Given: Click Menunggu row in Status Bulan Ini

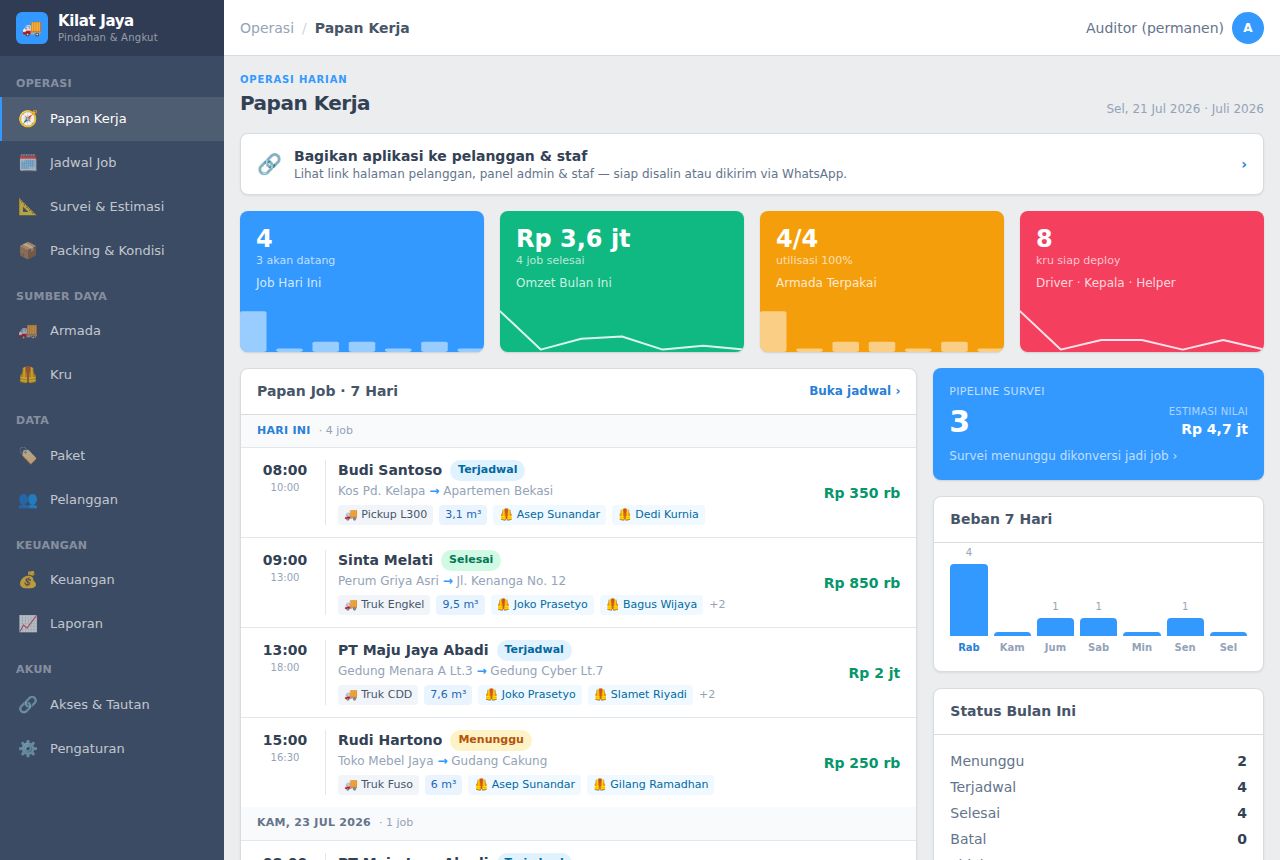Looking at the screenshot, I should 1098,761.
